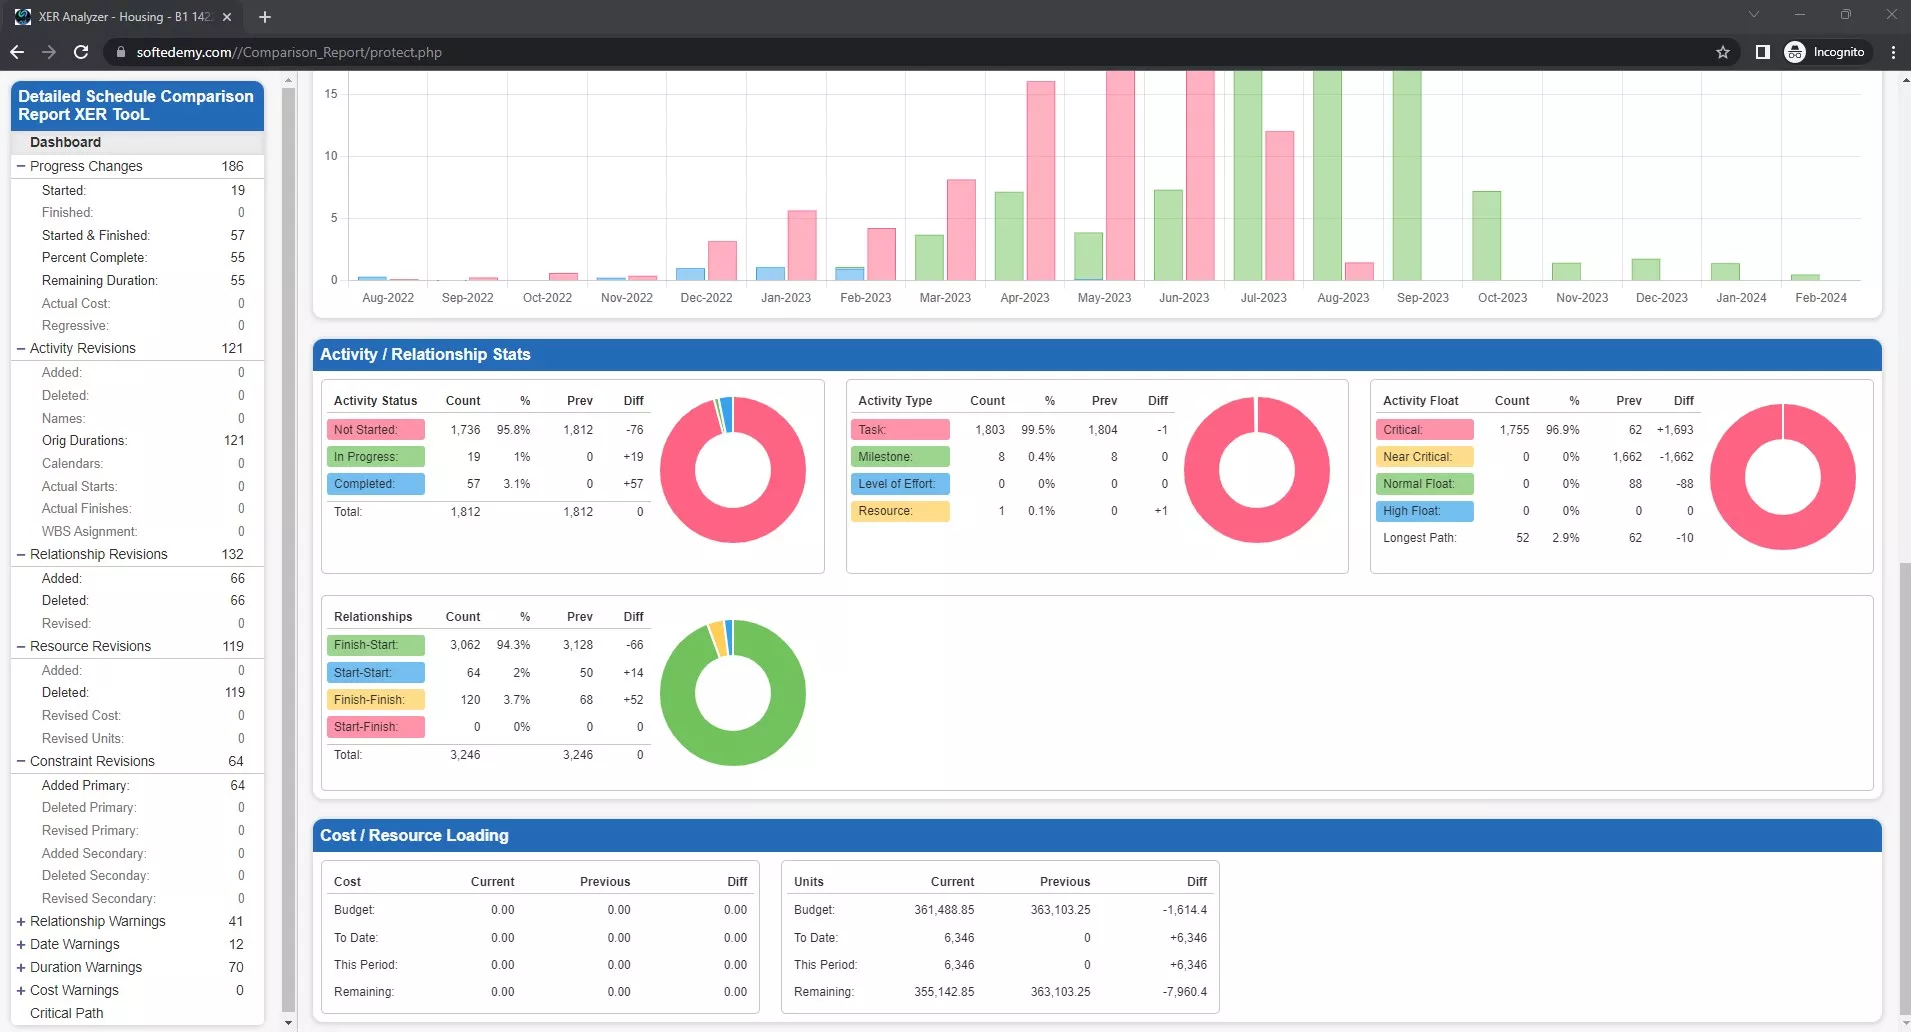
Task: Reload the comparison report page
Action: (x=81, y=52)
